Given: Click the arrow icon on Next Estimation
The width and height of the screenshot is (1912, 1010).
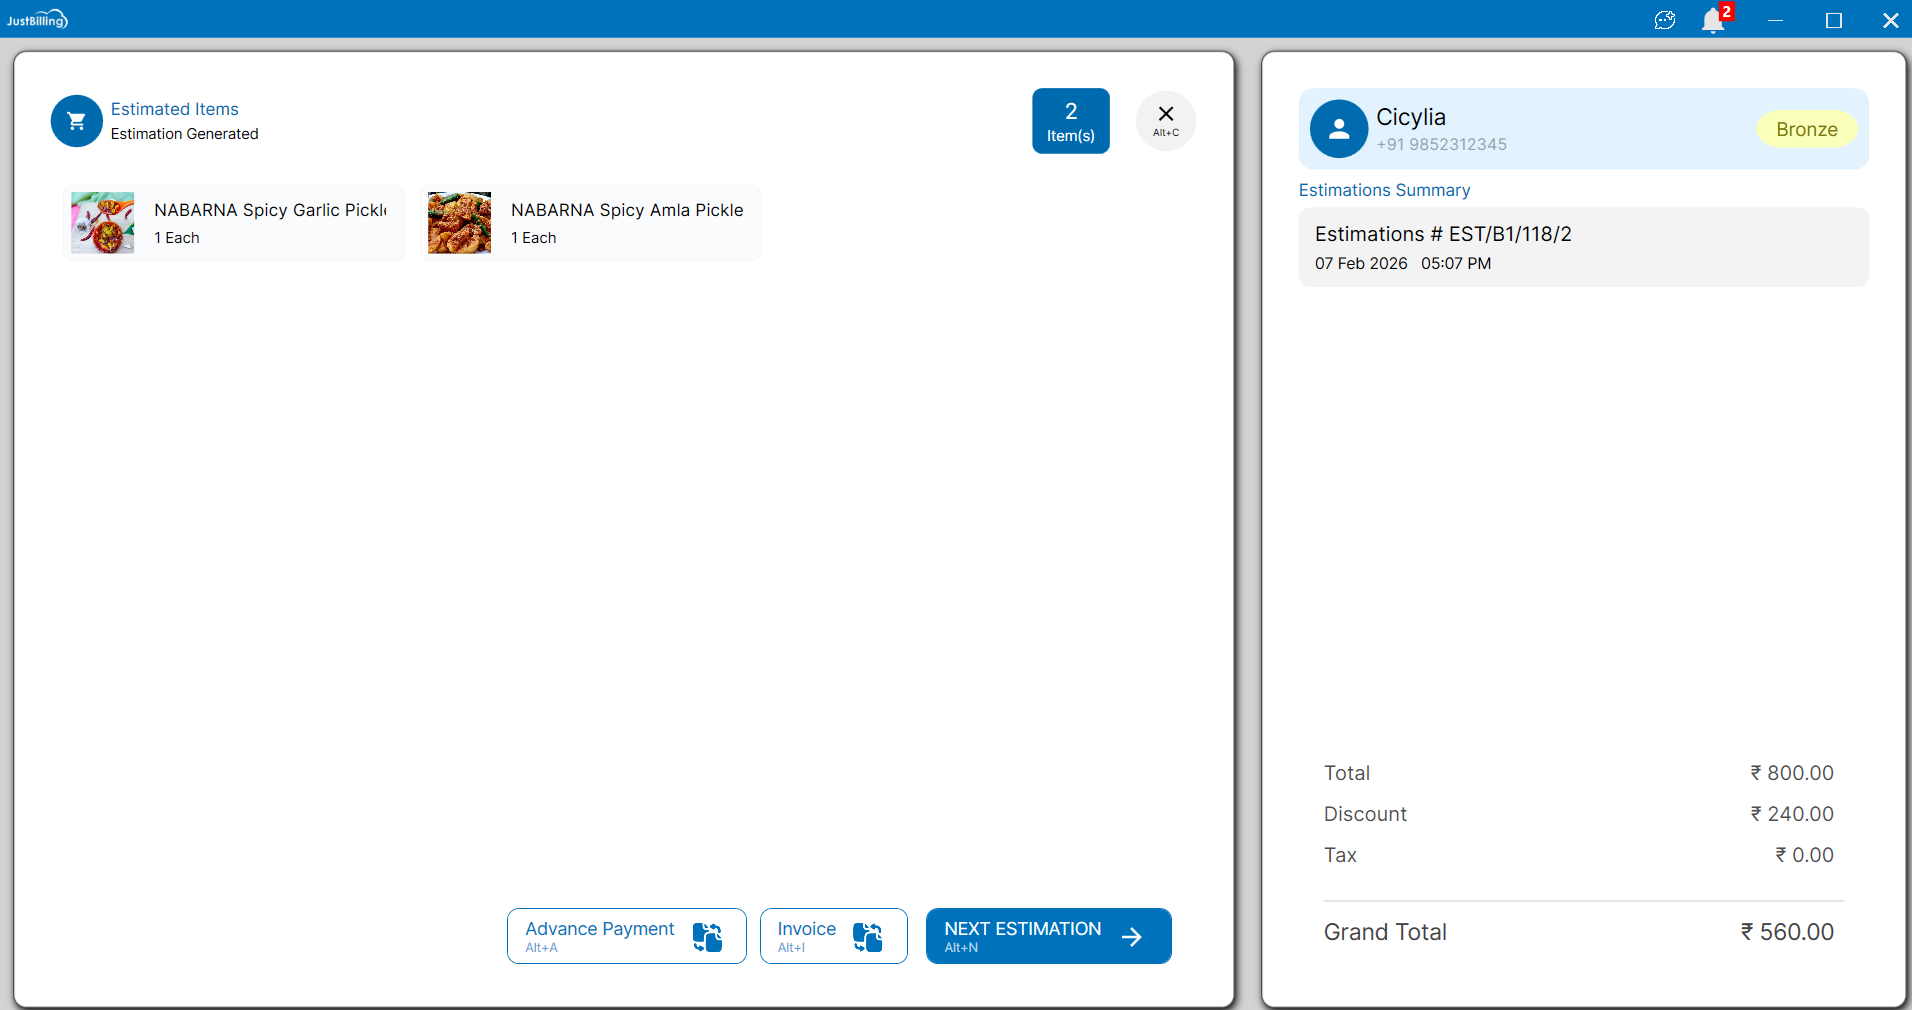Looking at the screenshot, I should [1132, 937].
